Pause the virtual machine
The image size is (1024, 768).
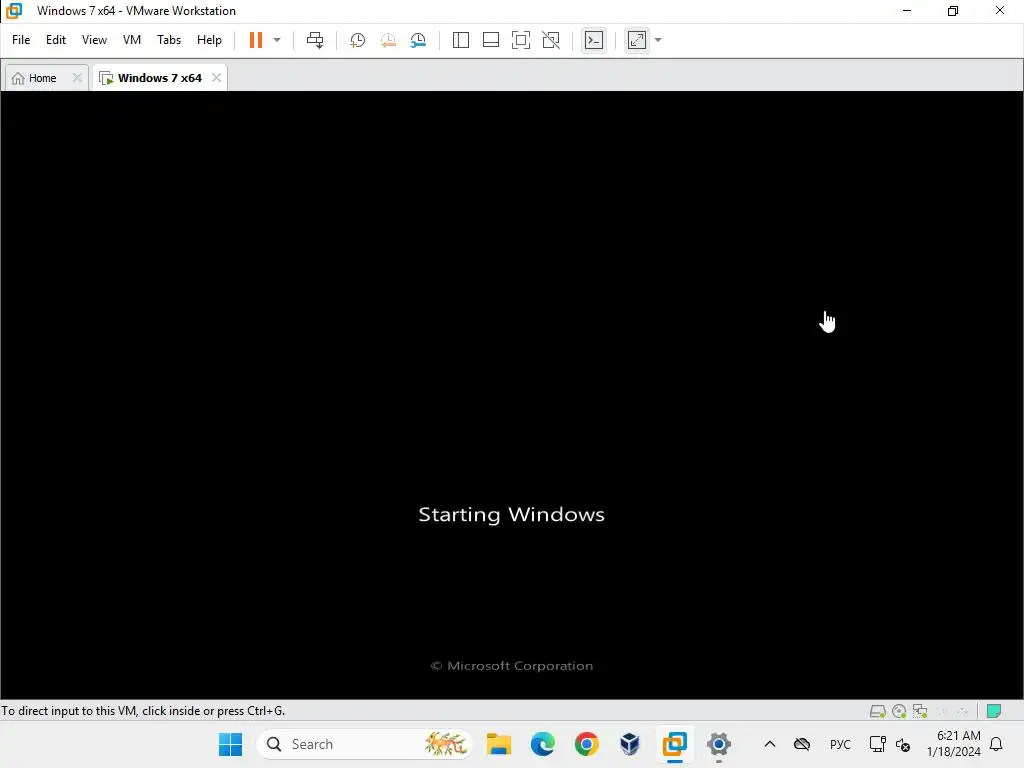[255, 40]
